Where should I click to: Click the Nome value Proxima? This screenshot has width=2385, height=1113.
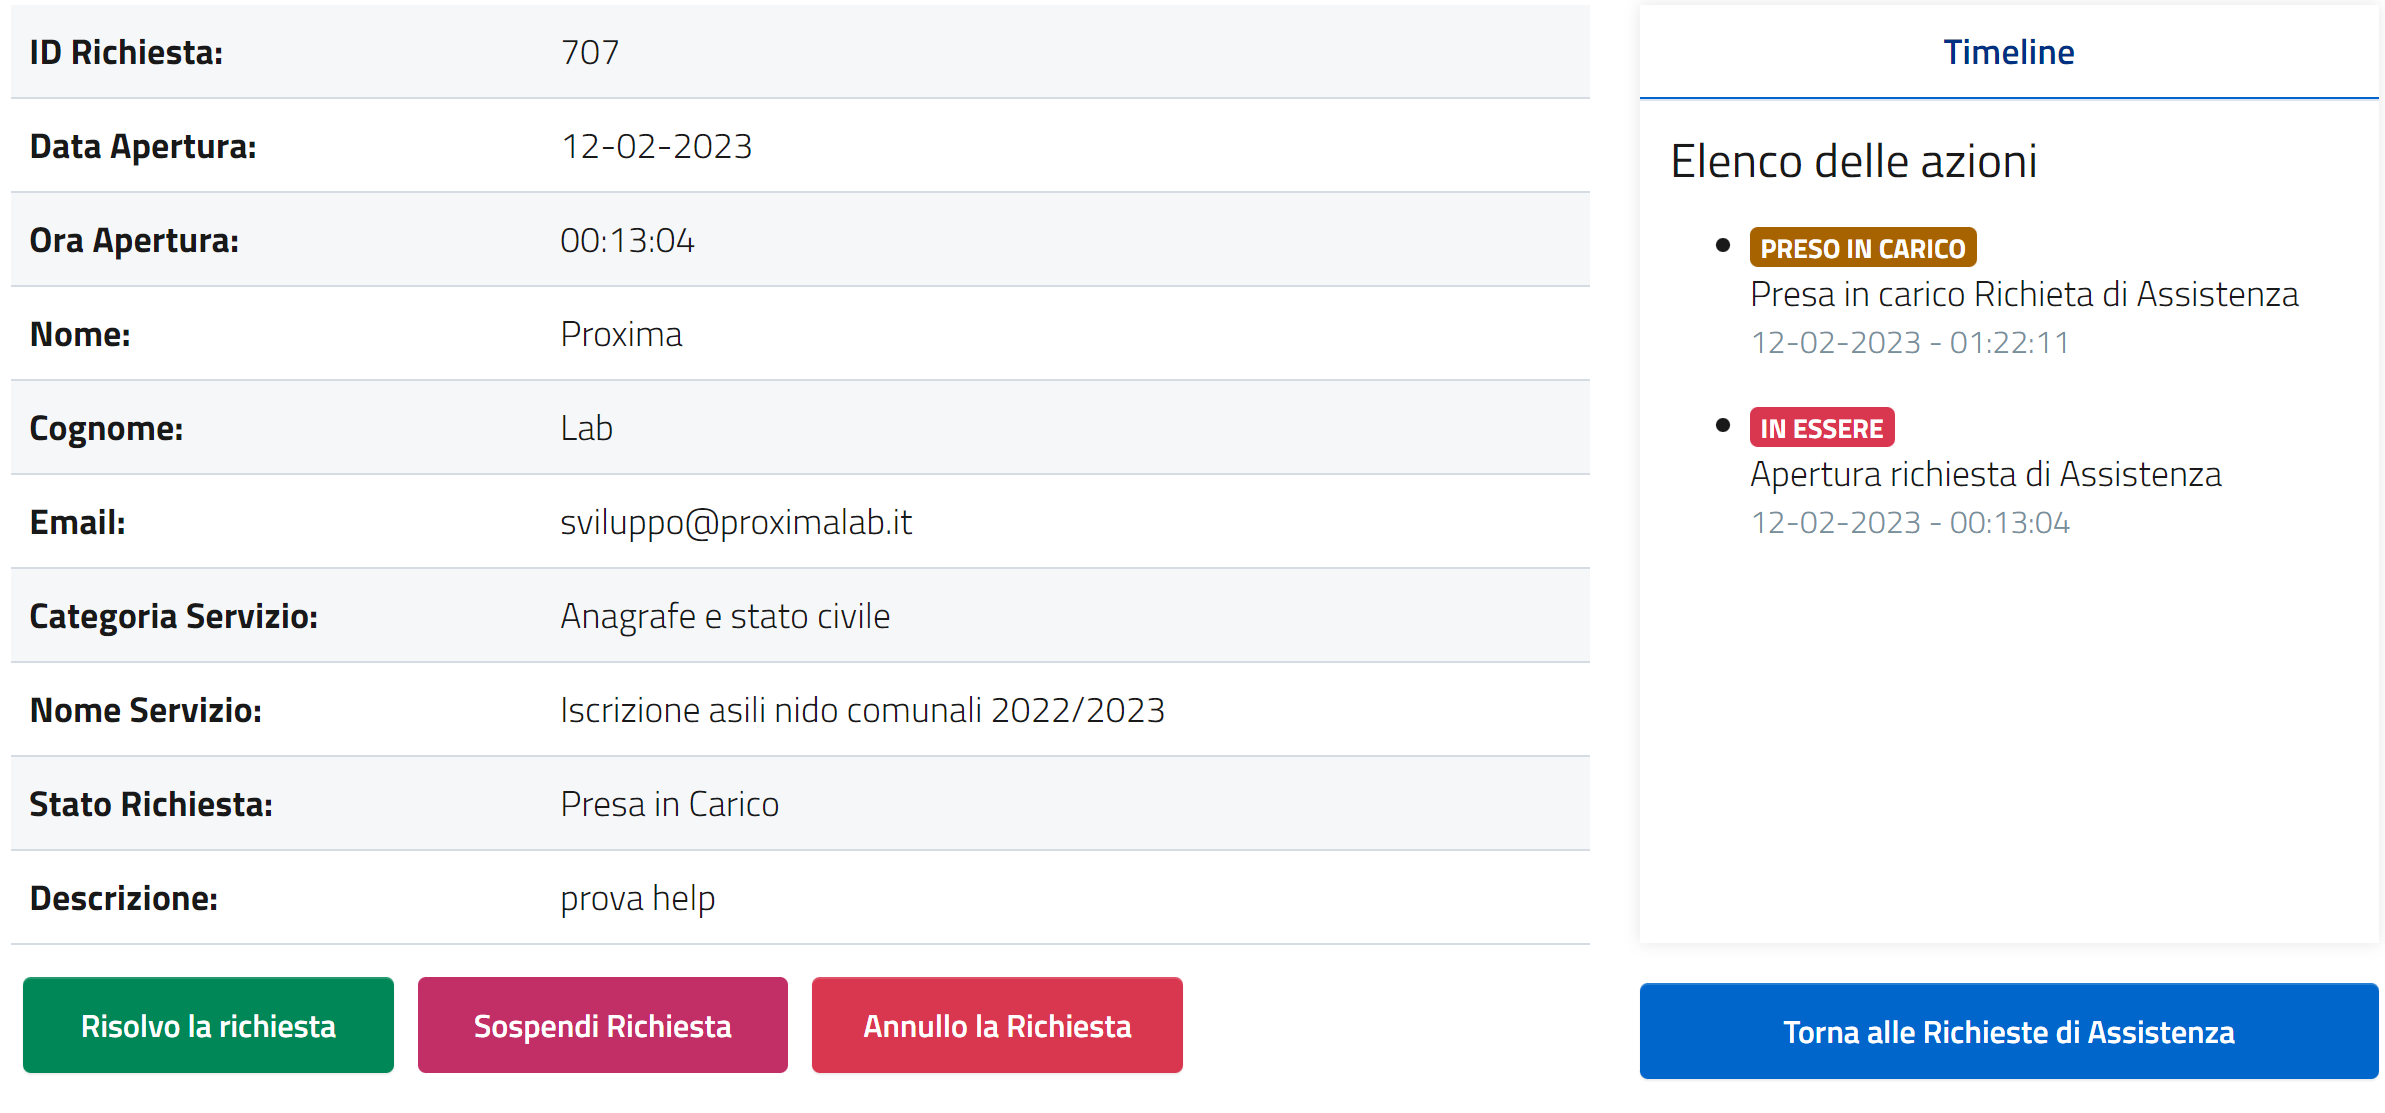tap(621, 334)
